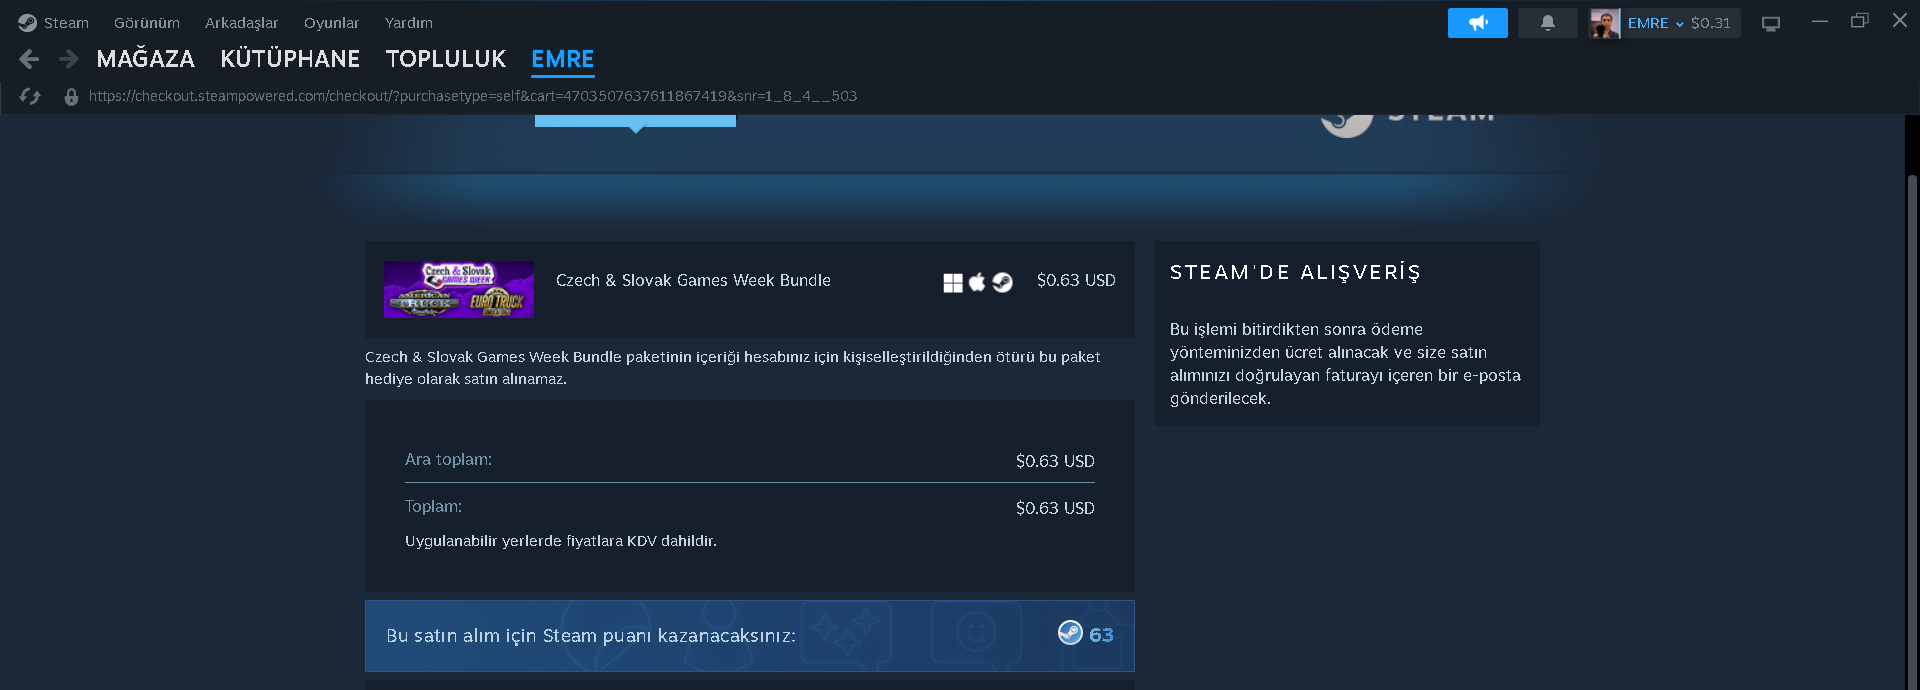This screenshot has width=1920, height=690.
Task: Click the forward navigation arrow
Action: tap(68, 59)
